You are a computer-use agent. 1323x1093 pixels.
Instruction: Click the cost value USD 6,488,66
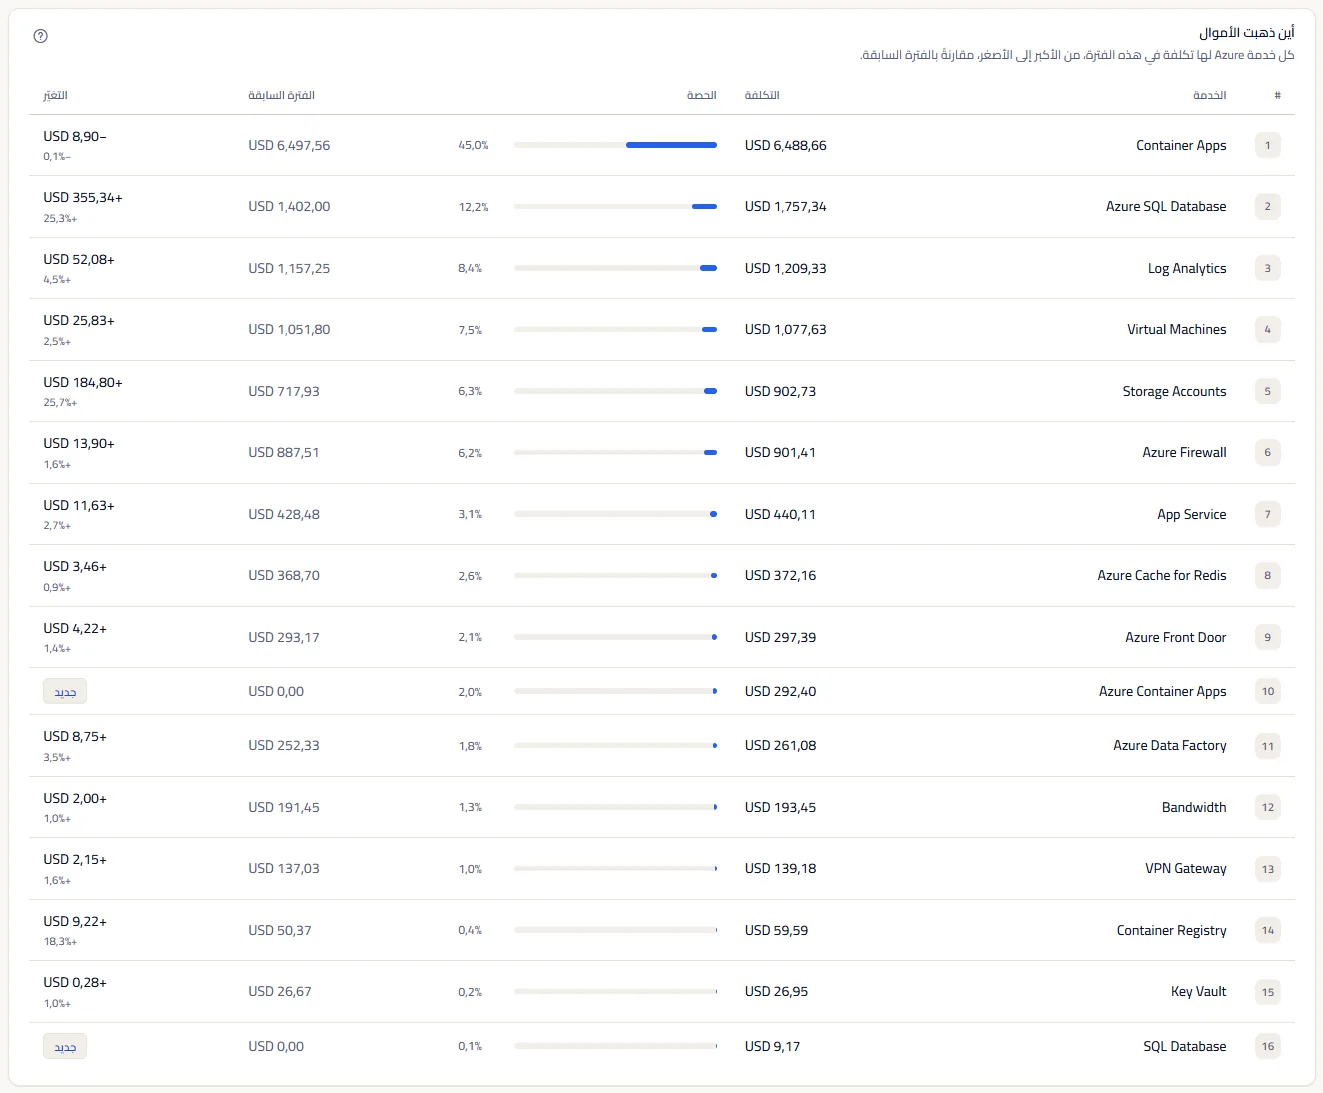[x=786, y=145]
